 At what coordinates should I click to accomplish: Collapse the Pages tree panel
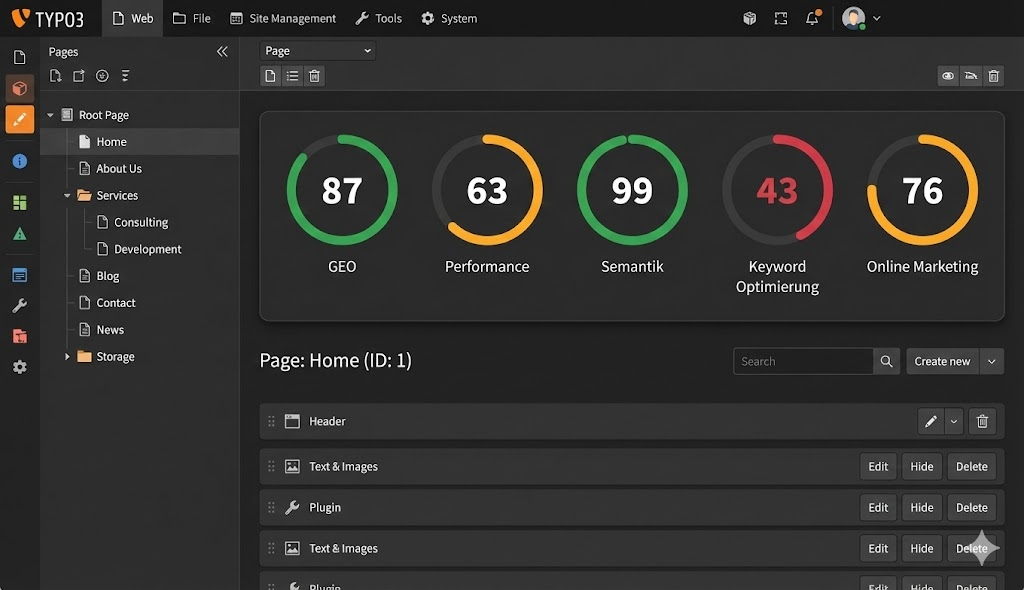pos(222,51)
